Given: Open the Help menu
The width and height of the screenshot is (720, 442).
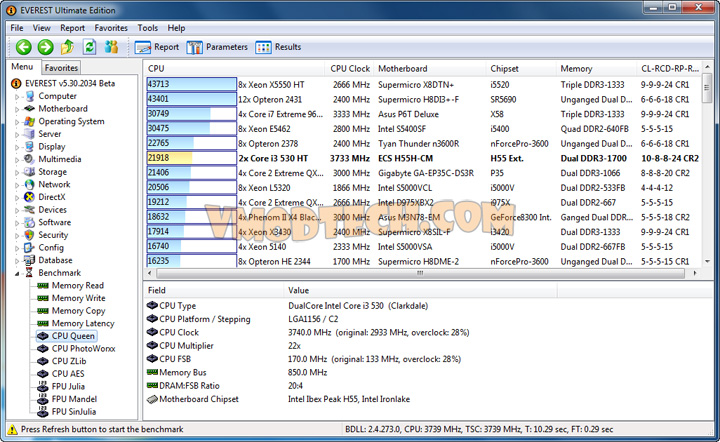Looking at the screenshot, I should click(x=176, y=28).
